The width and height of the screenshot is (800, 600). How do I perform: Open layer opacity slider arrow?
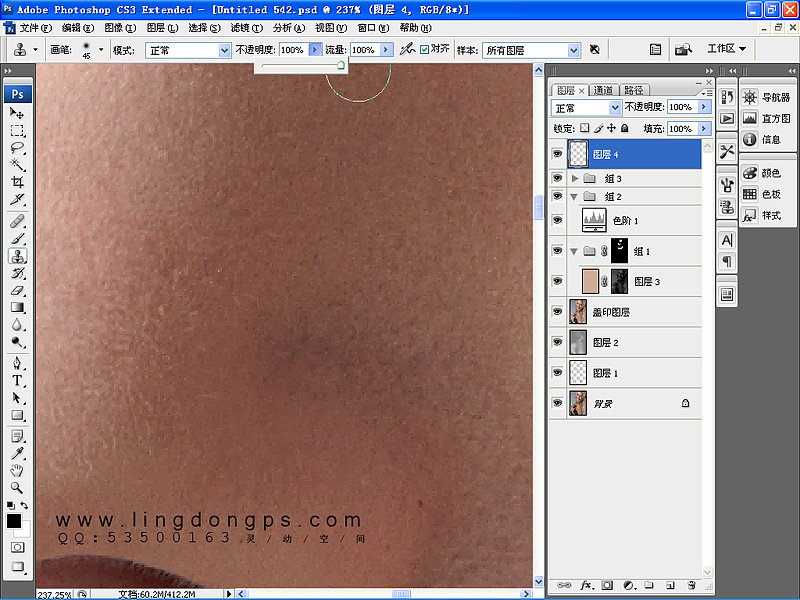(x=704, y=107)
